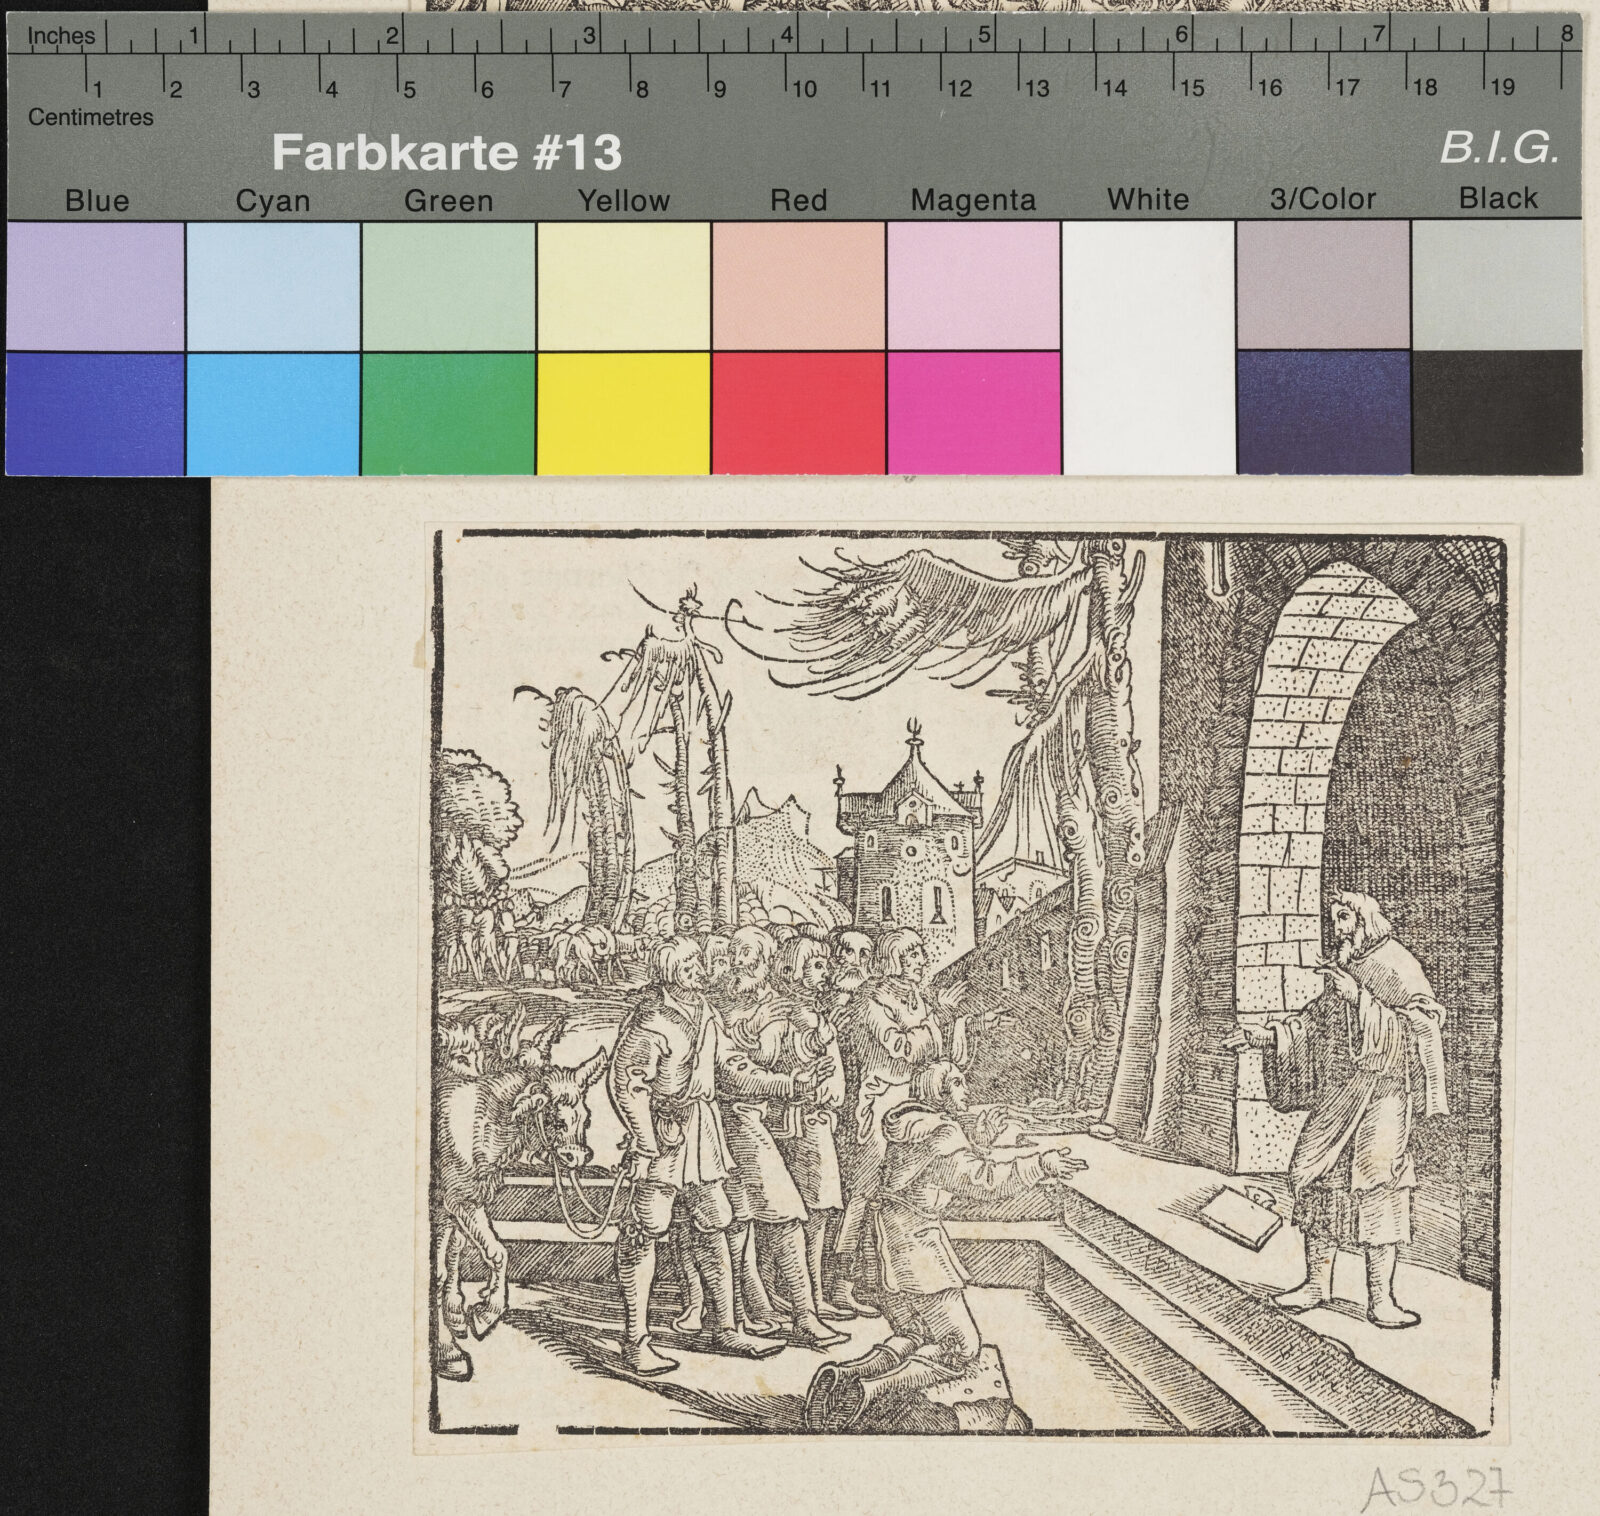
Task: Click the B.I.G. logo text
Action: click(1499, 148)
